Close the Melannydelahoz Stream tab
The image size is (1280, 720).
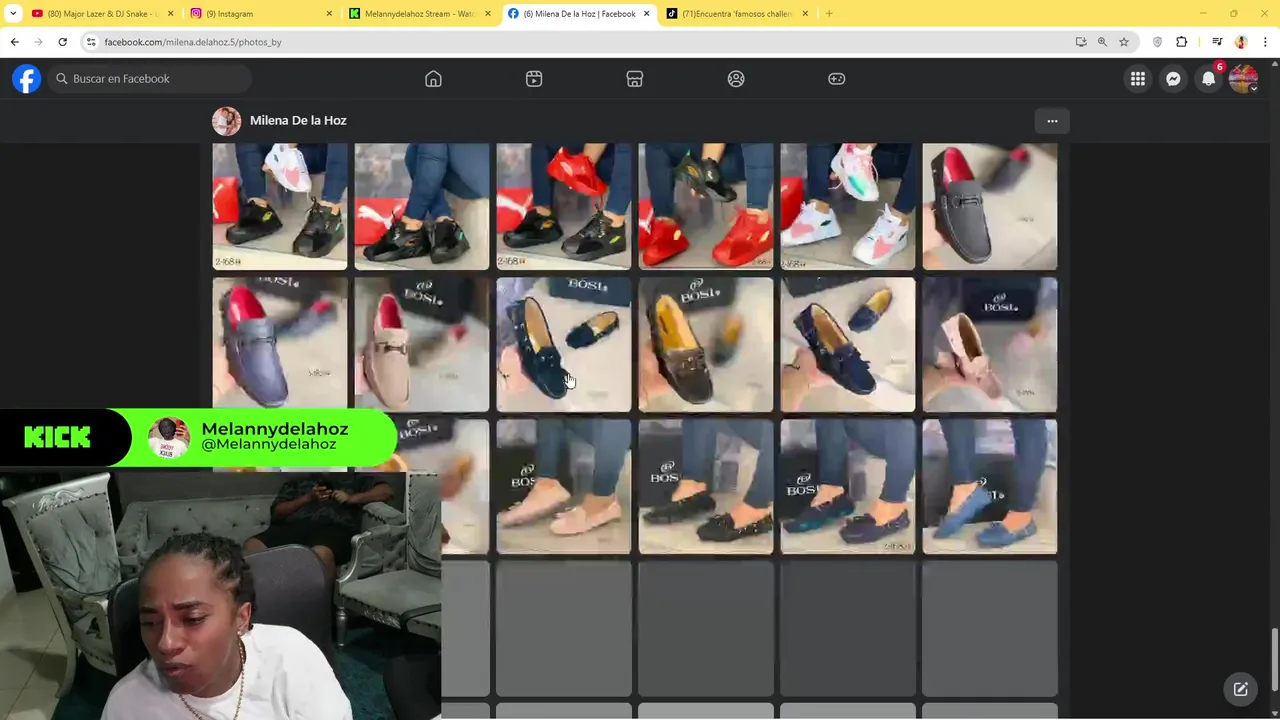click(x=487, y=14)
